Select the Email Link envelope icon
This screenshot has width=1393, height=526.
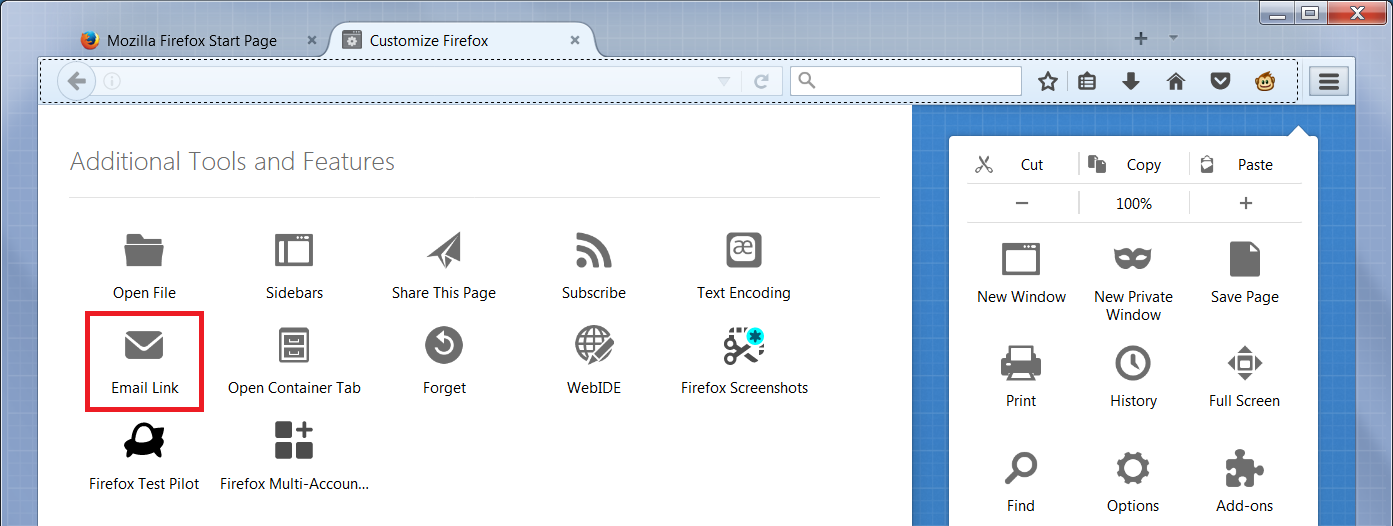coord(144,345)
